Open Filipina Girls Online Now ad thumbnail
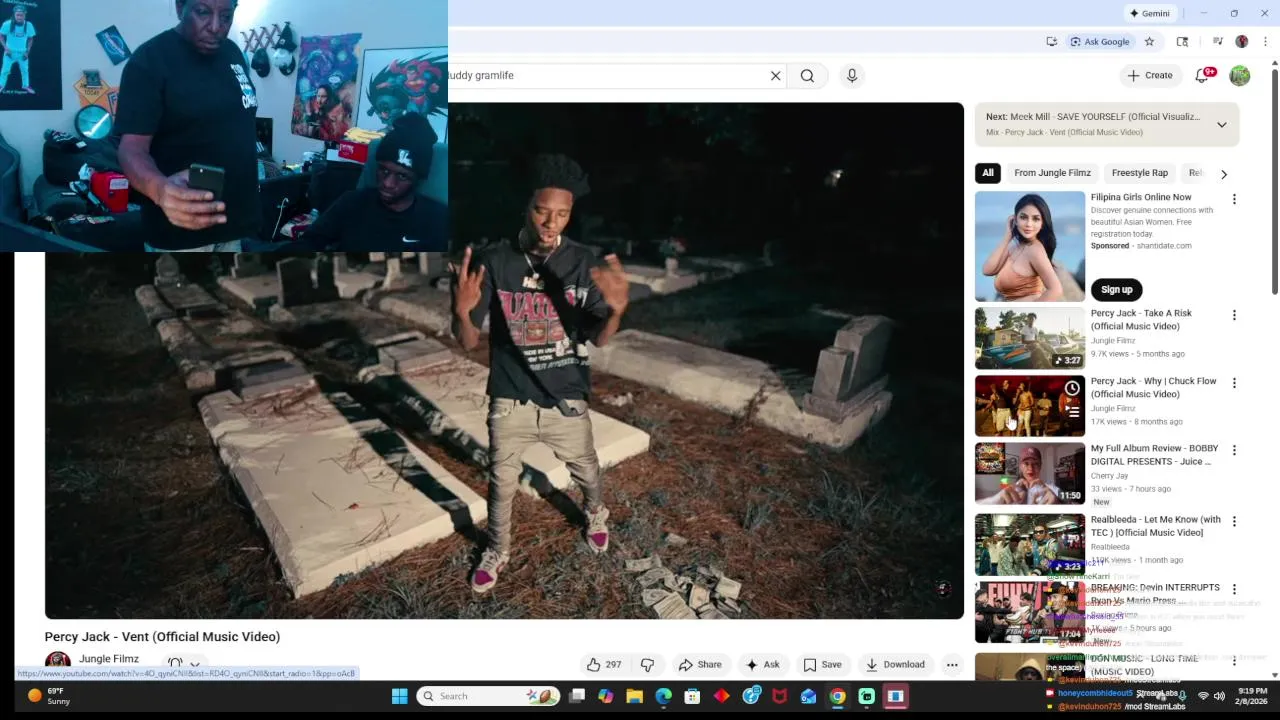 1030,246
